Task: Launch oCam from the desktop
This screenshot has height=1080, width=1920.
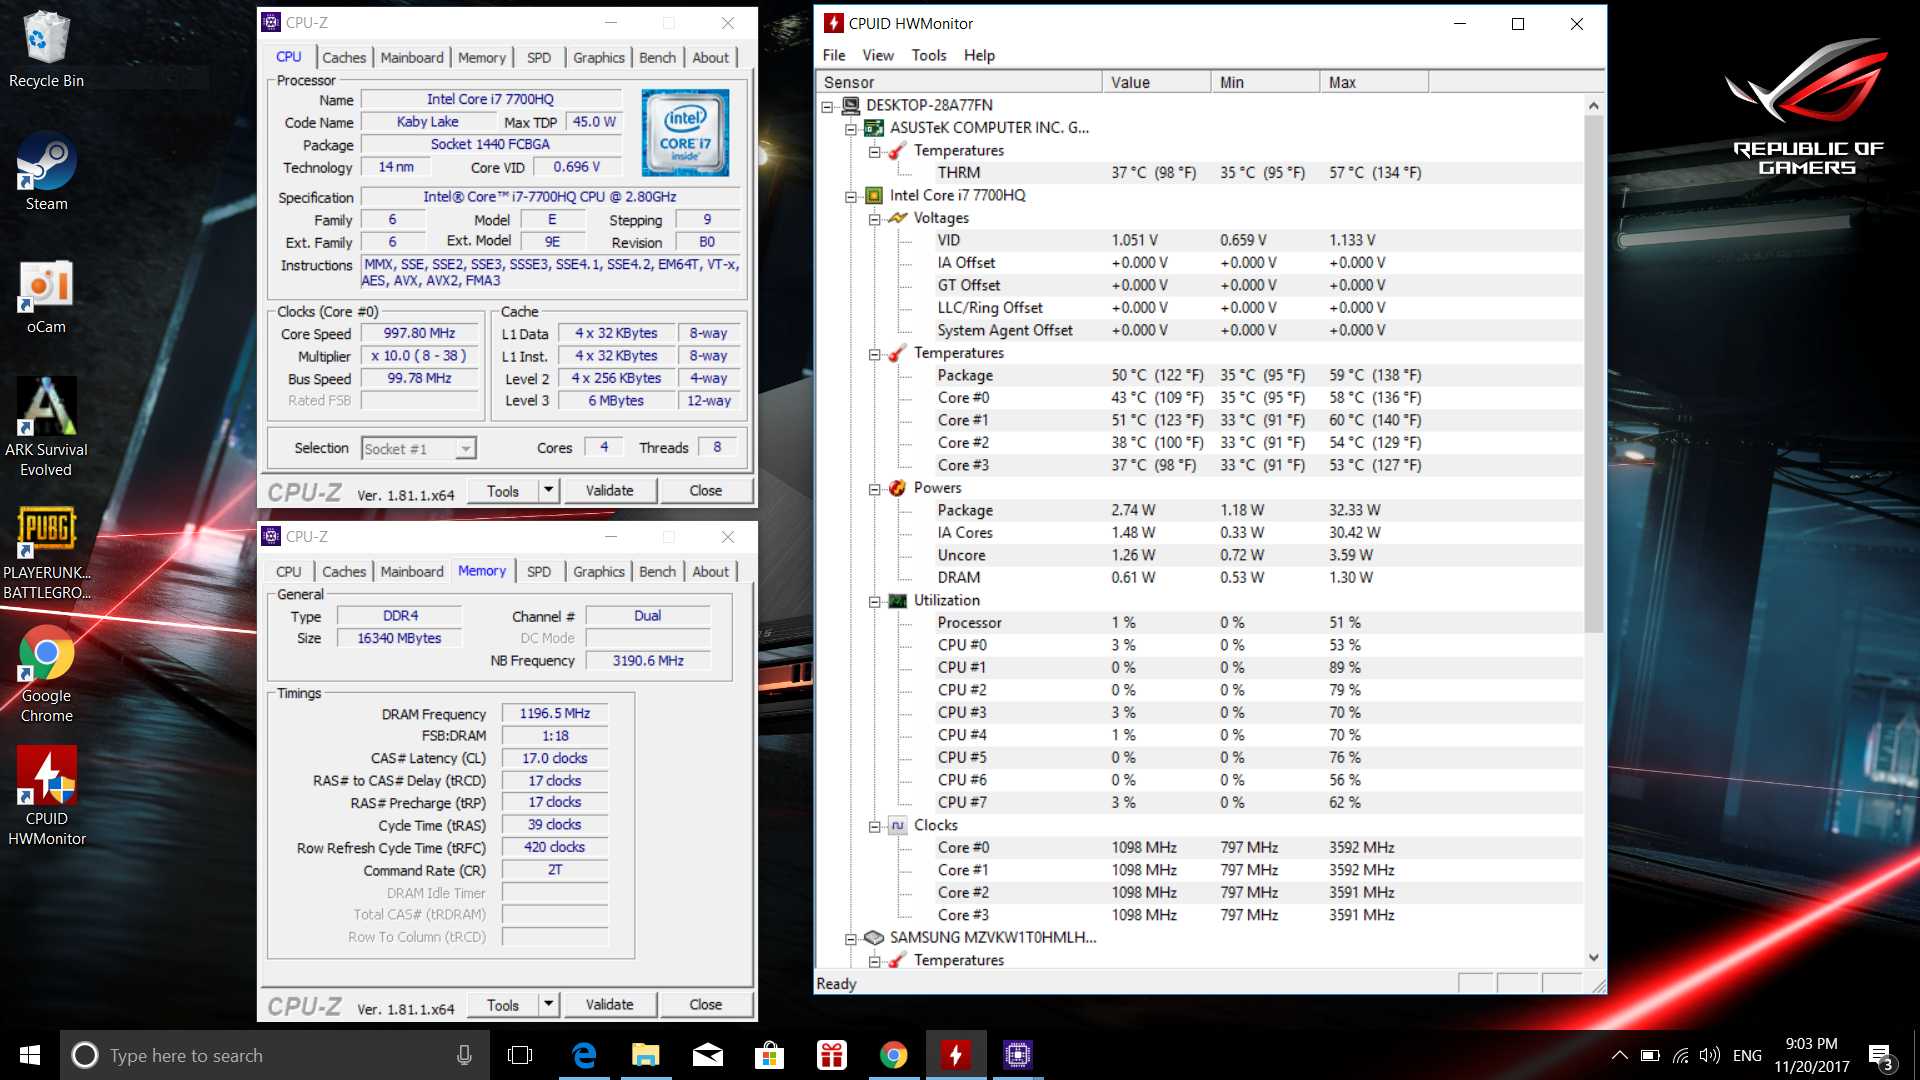Action: coord(46,297)
